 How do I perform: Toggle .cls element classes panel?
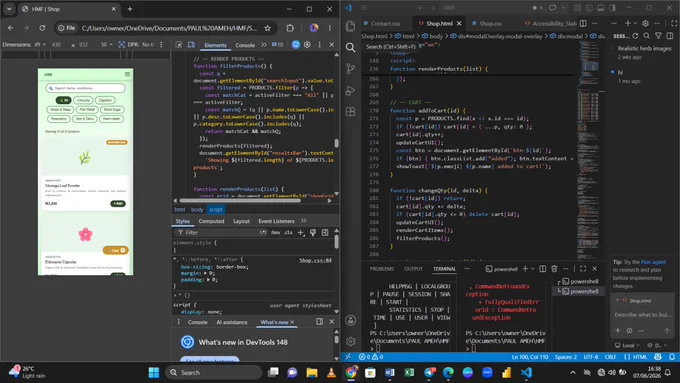(288, 232)
